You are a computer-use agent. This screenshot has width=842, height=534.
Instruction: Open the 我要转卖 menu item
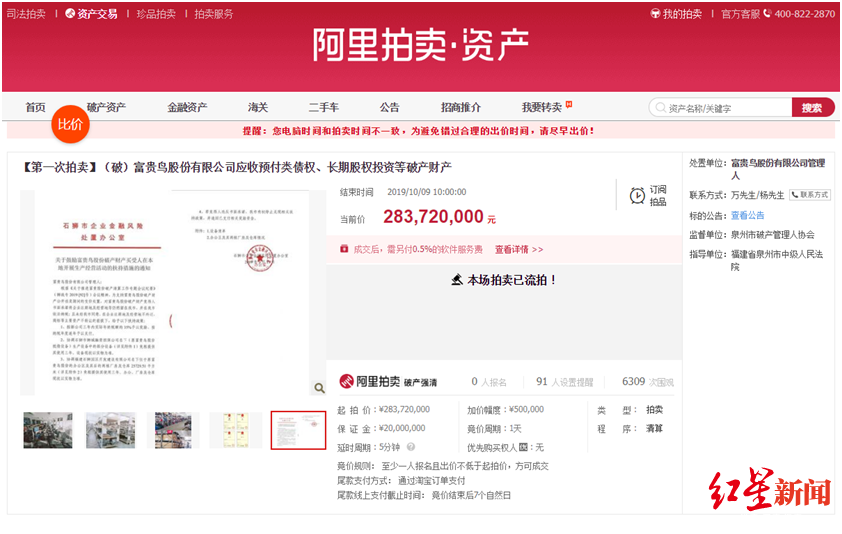(x=542, y=107)
